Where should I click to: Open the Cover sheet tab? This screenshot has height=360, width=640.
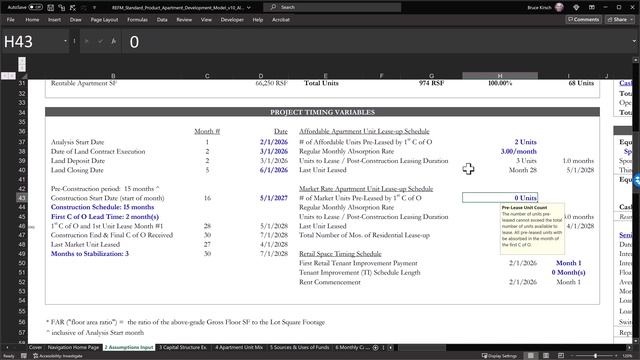pos(36,347)
